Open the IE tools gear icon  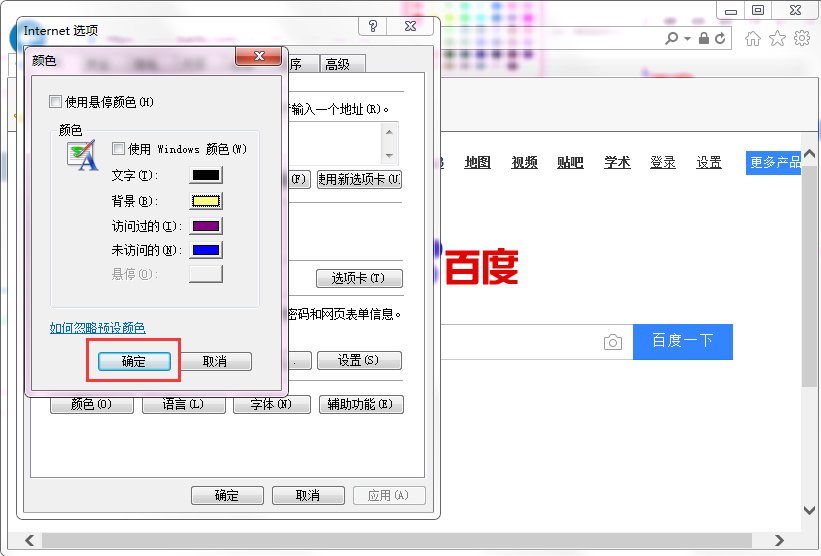point(802,38)
